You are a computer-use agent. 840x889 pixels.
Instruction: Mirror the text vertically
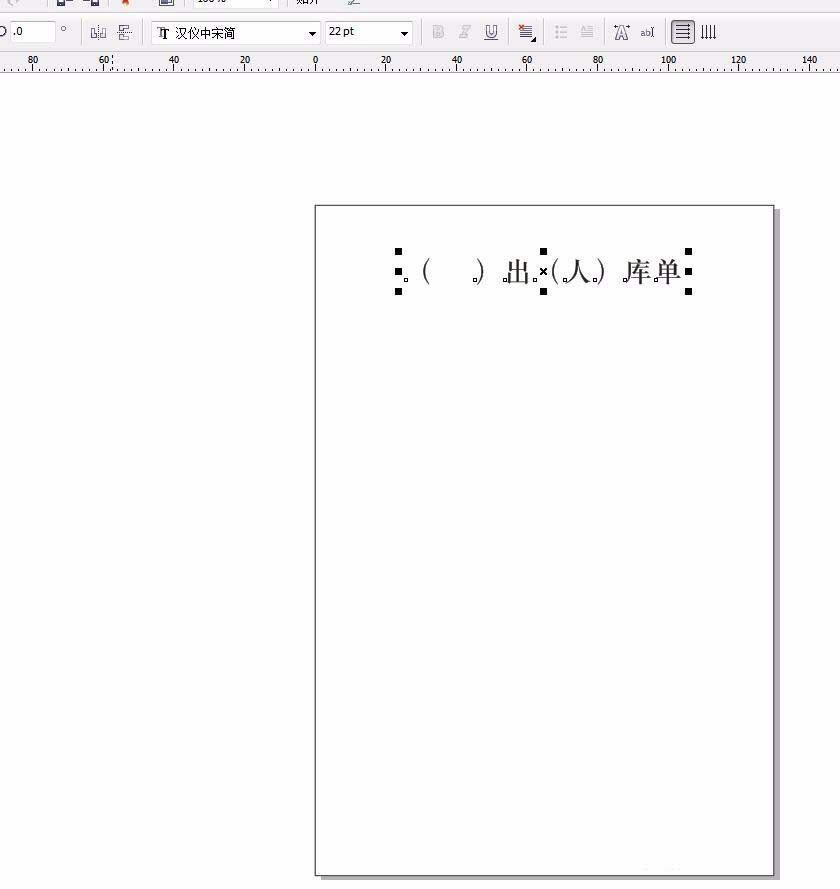pyautogui.click(x=122, y=32)
